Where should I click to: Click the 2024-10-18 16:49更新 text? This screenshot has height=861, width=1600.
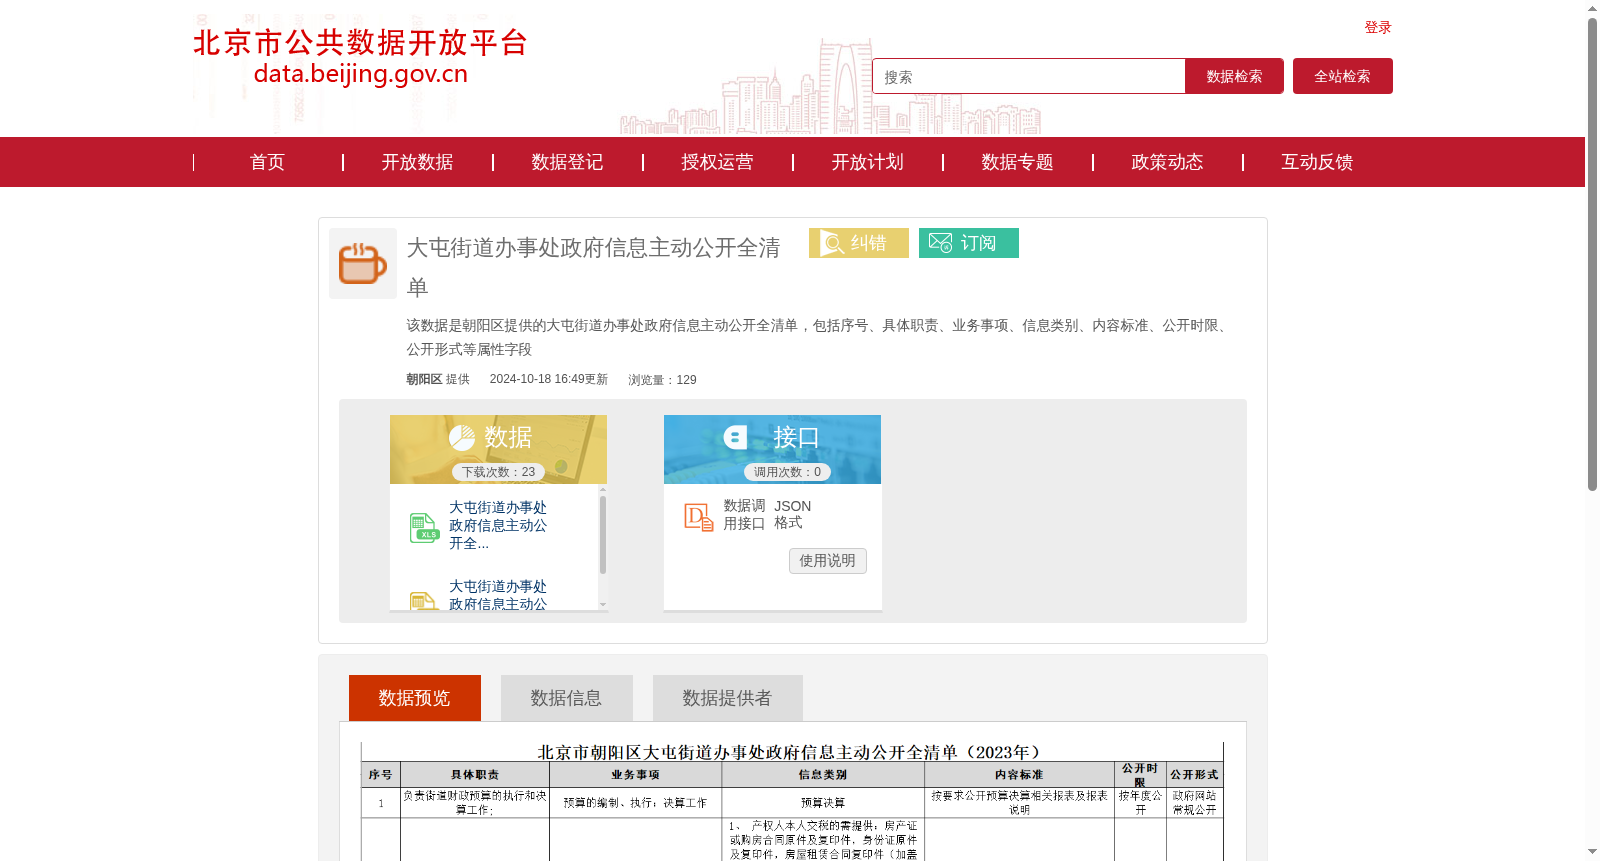tap(548, 379)
